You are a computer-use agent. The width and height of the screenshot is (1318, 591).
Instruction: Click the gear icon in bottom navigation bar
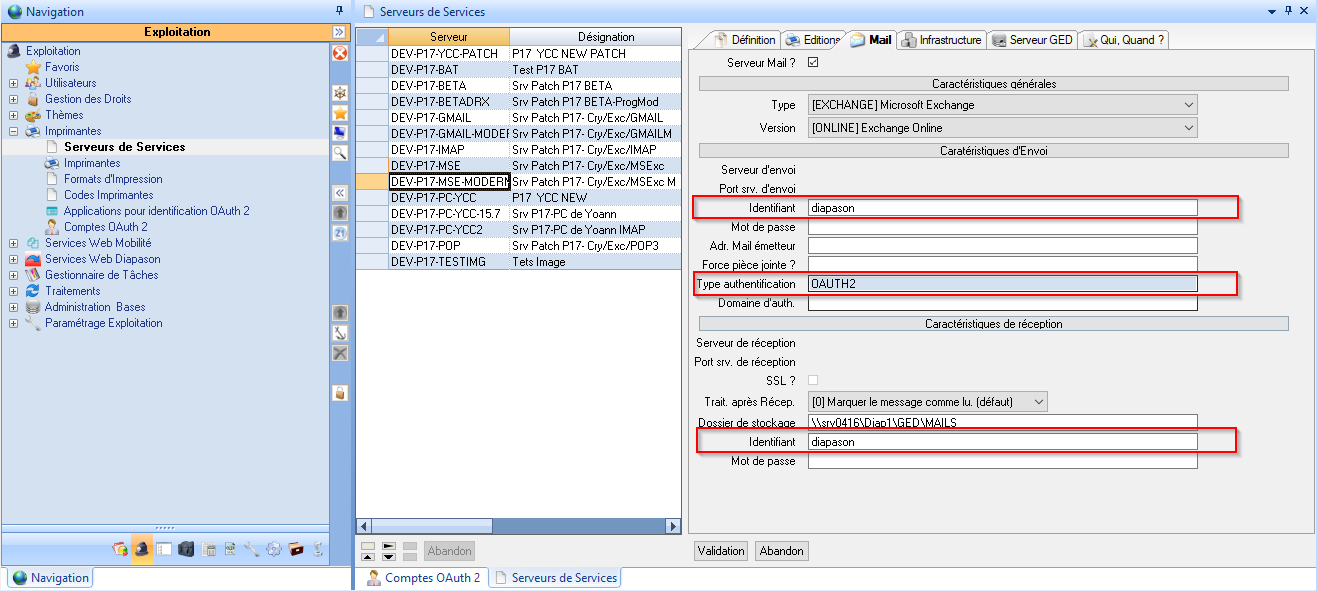click(273, 549)
